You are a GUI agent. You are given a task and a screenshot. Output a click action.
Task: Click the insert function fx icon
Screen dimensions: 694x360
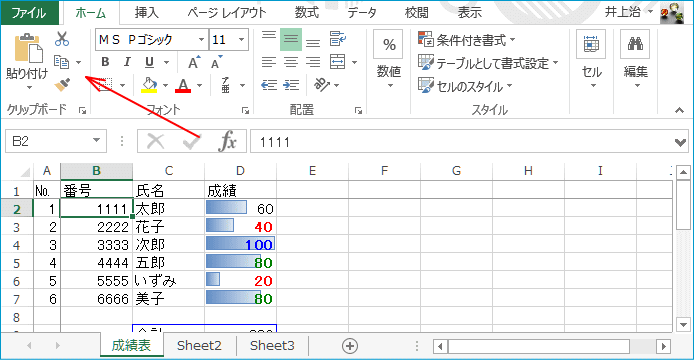227,141
